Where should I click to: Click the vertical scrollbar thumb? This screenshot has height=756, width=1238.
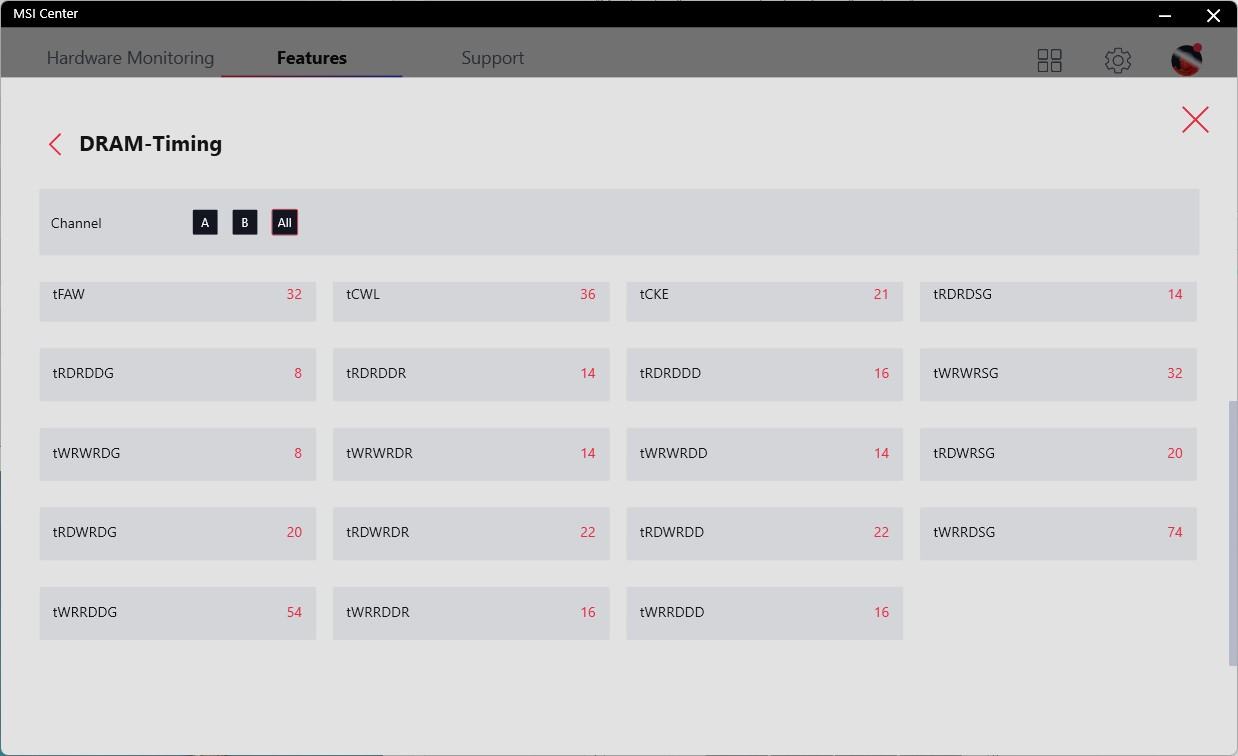[x=1233, y=533]
